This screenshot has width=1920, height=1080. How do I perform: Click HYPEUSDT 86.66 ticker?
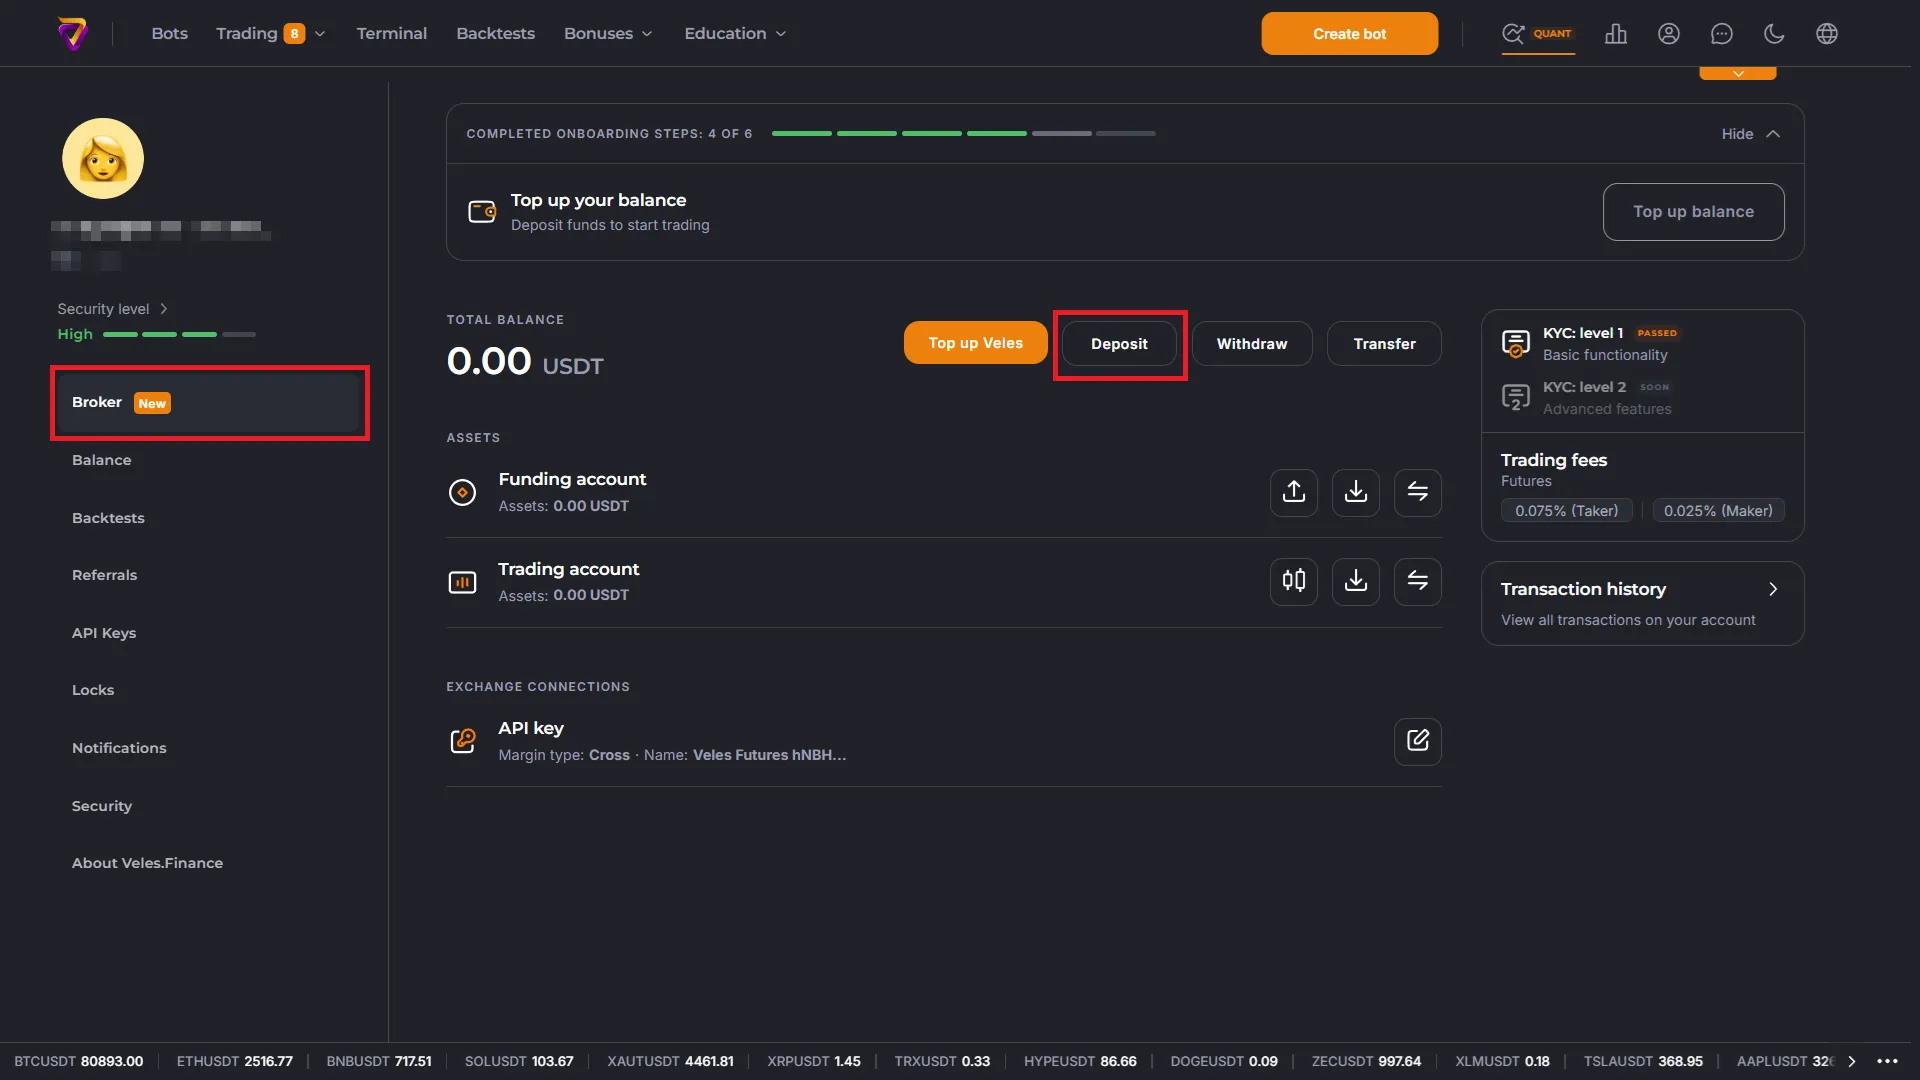tap(1080, 1061)
